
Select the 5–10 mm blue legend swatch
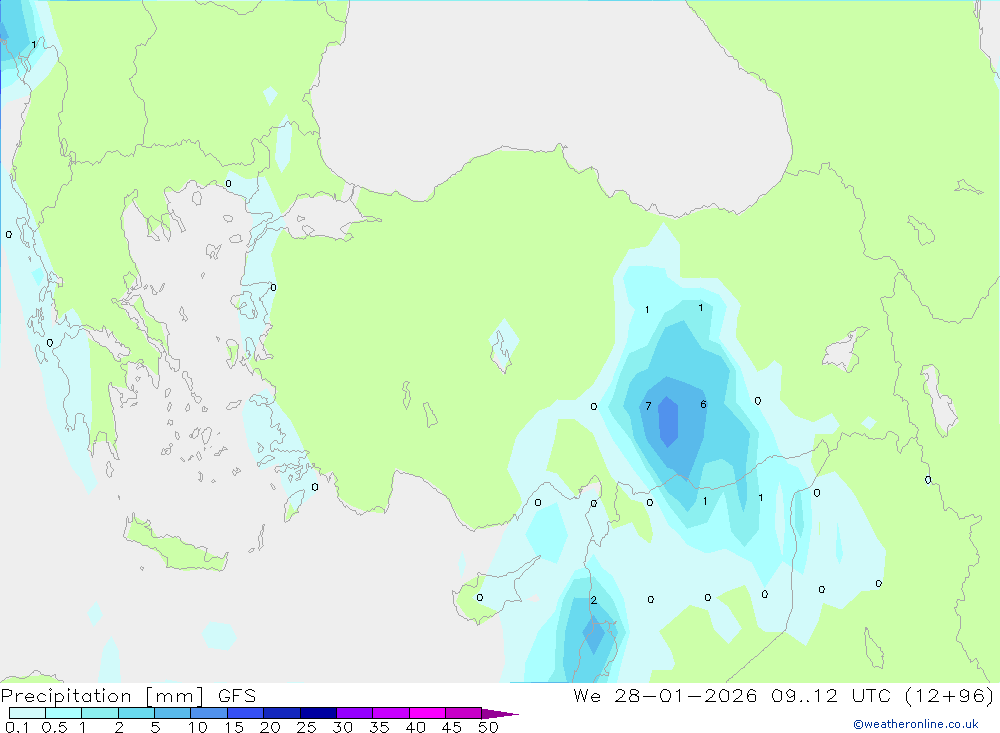(x=172, y=713)
